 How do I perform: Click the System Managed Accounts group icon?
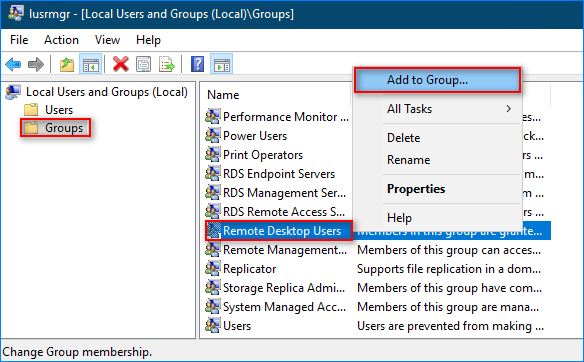coord(213,307)
